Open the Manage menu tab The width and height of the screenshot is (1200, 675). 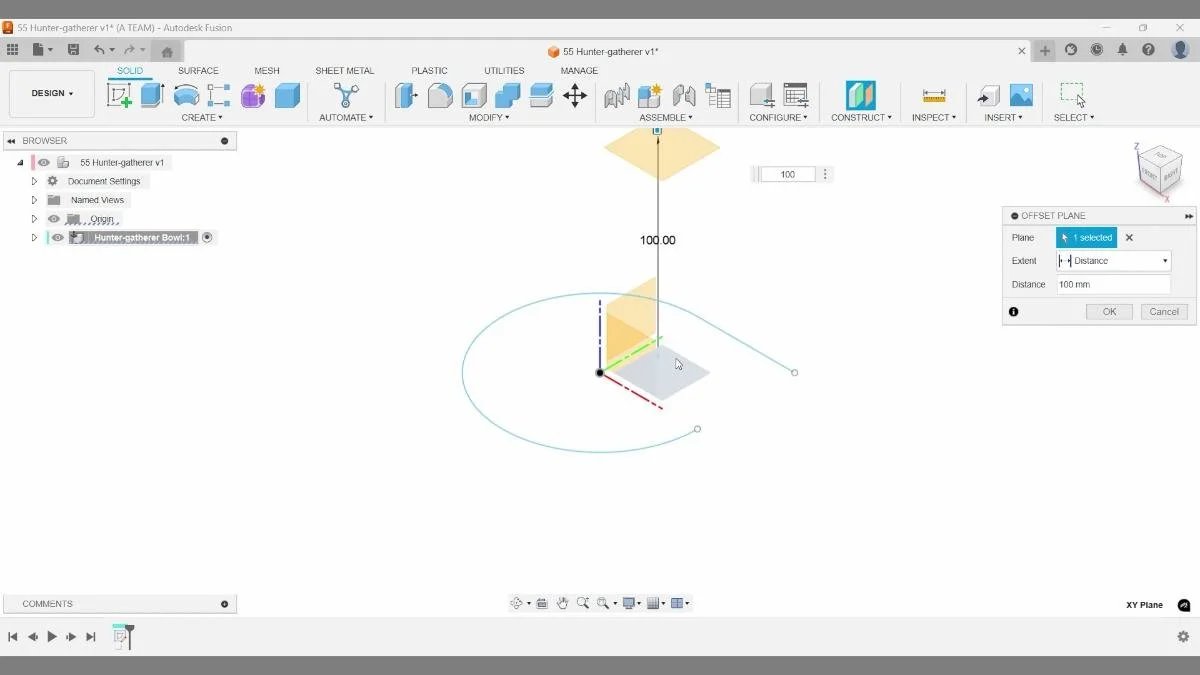pos(579,70)
